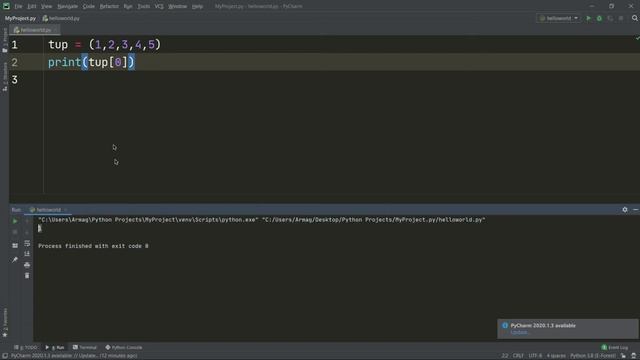Click the tup = (1,2,3,4,5) code line
The width and height of the screenshot is (640, 360).
tap(104, 44)
